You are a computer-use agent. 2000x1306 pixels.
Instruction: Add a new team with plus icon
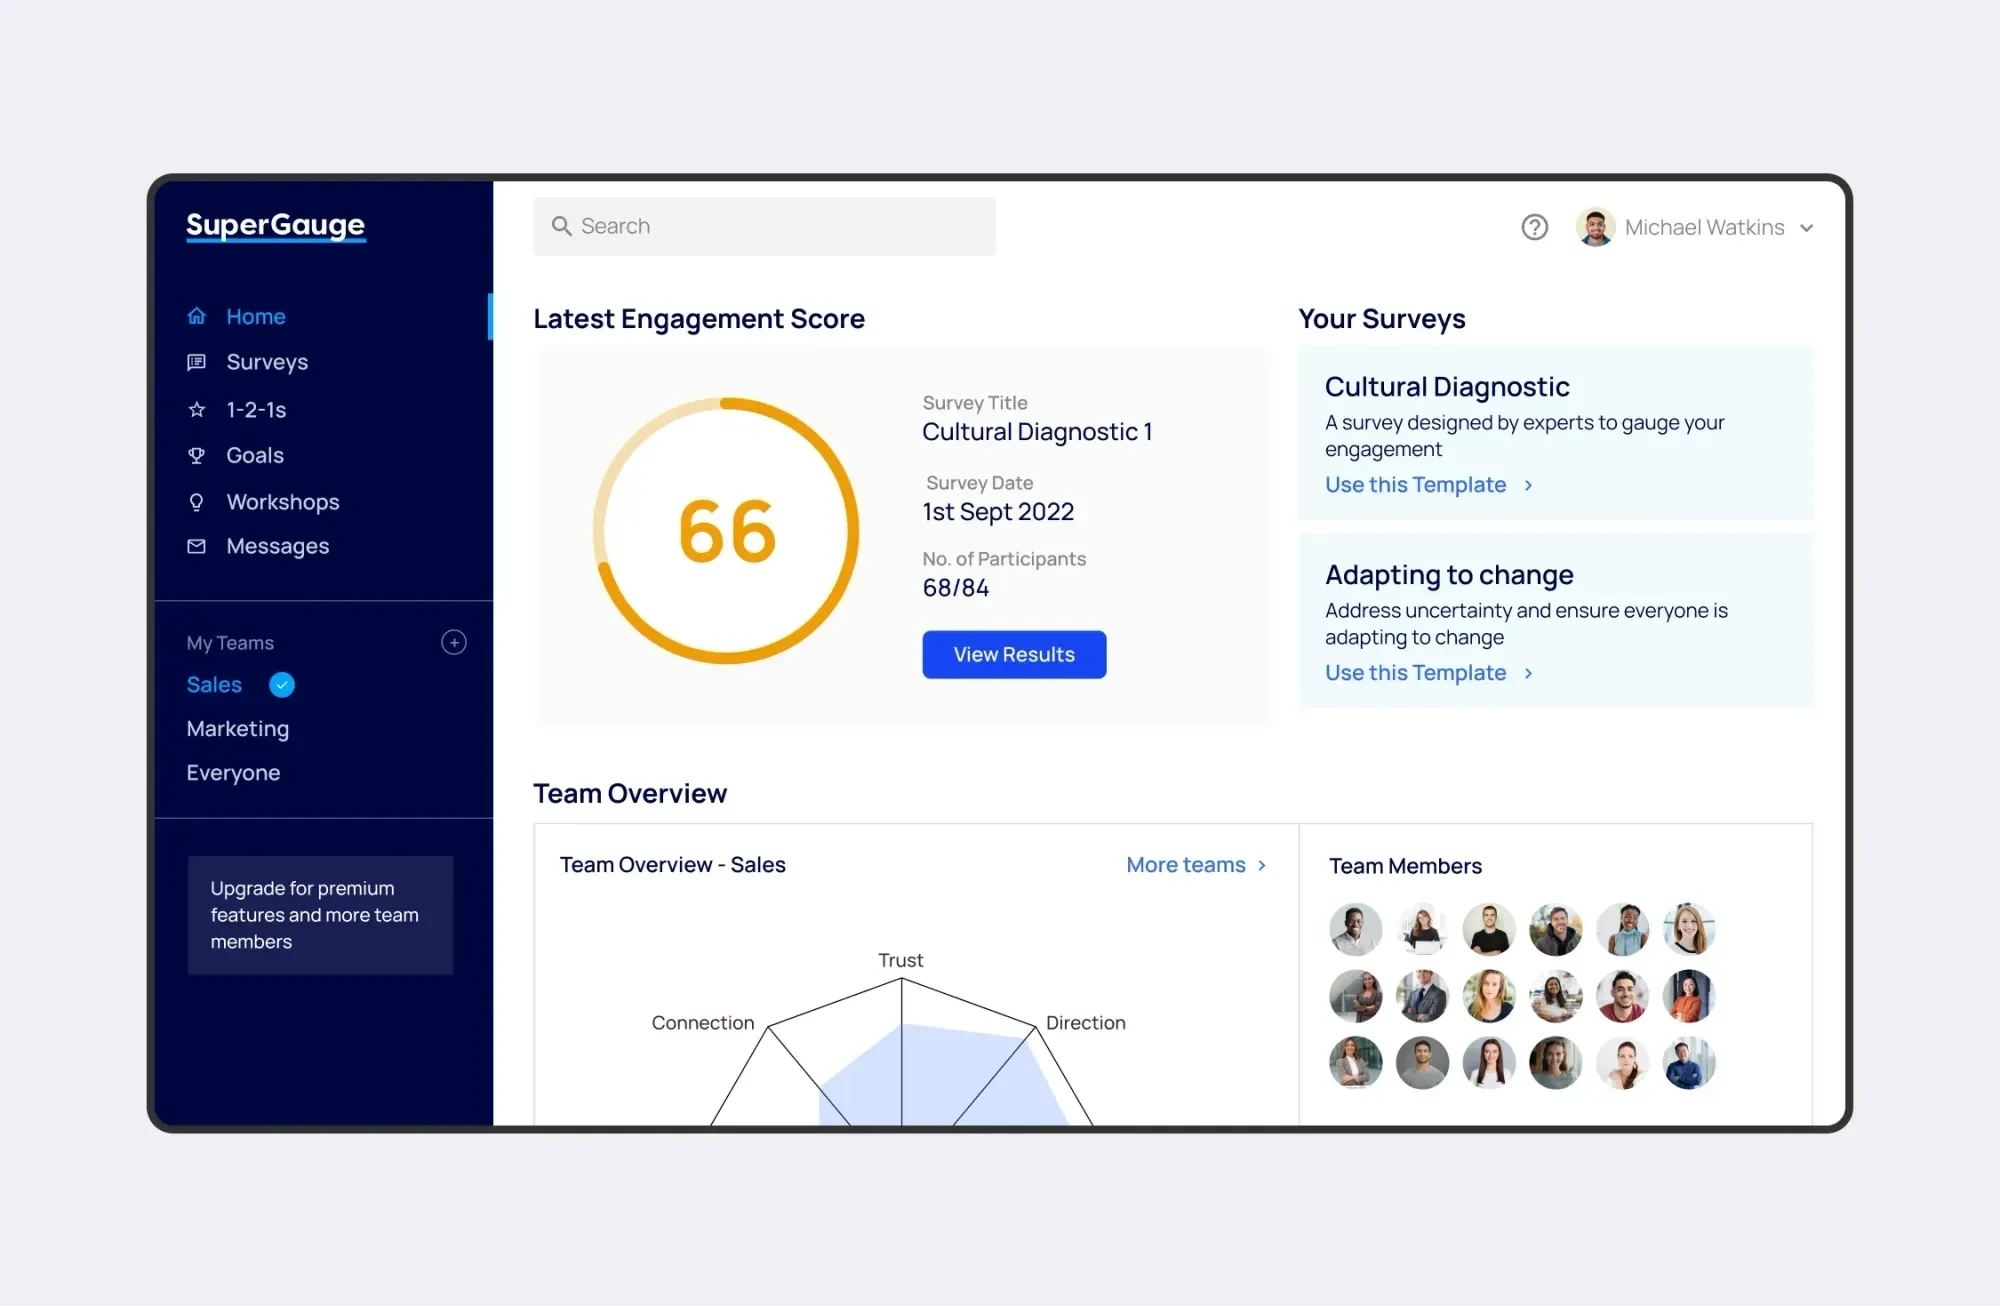[x=454, y=642]
